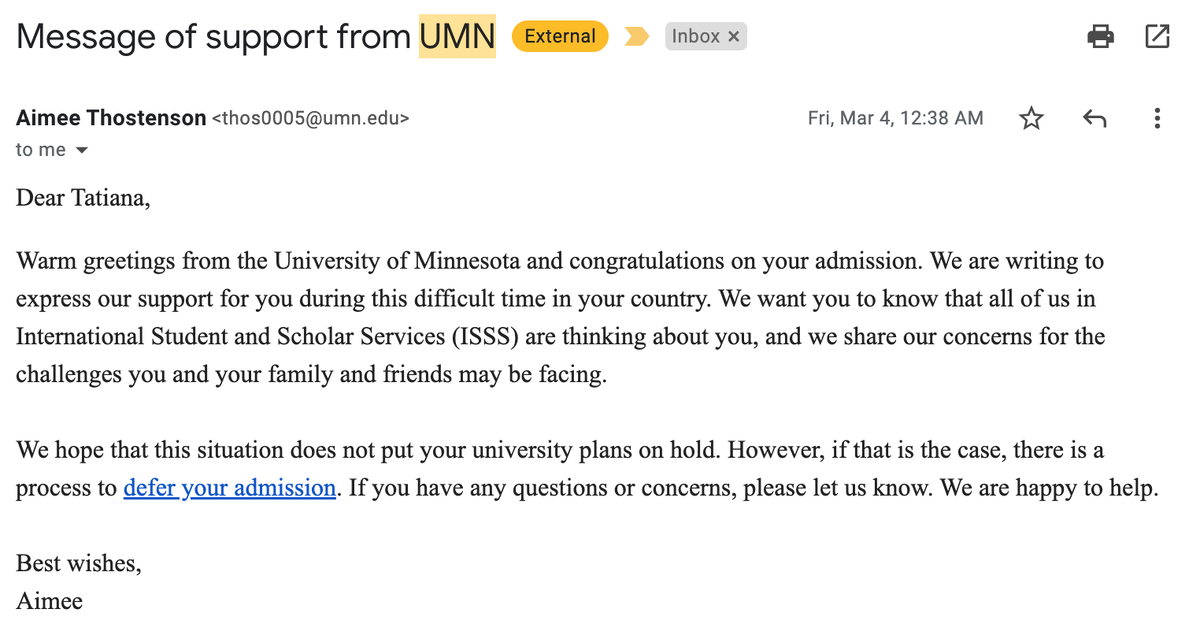Star this message from Aimee Thostenson
1200x624 pixels.
click(1031, 119)
